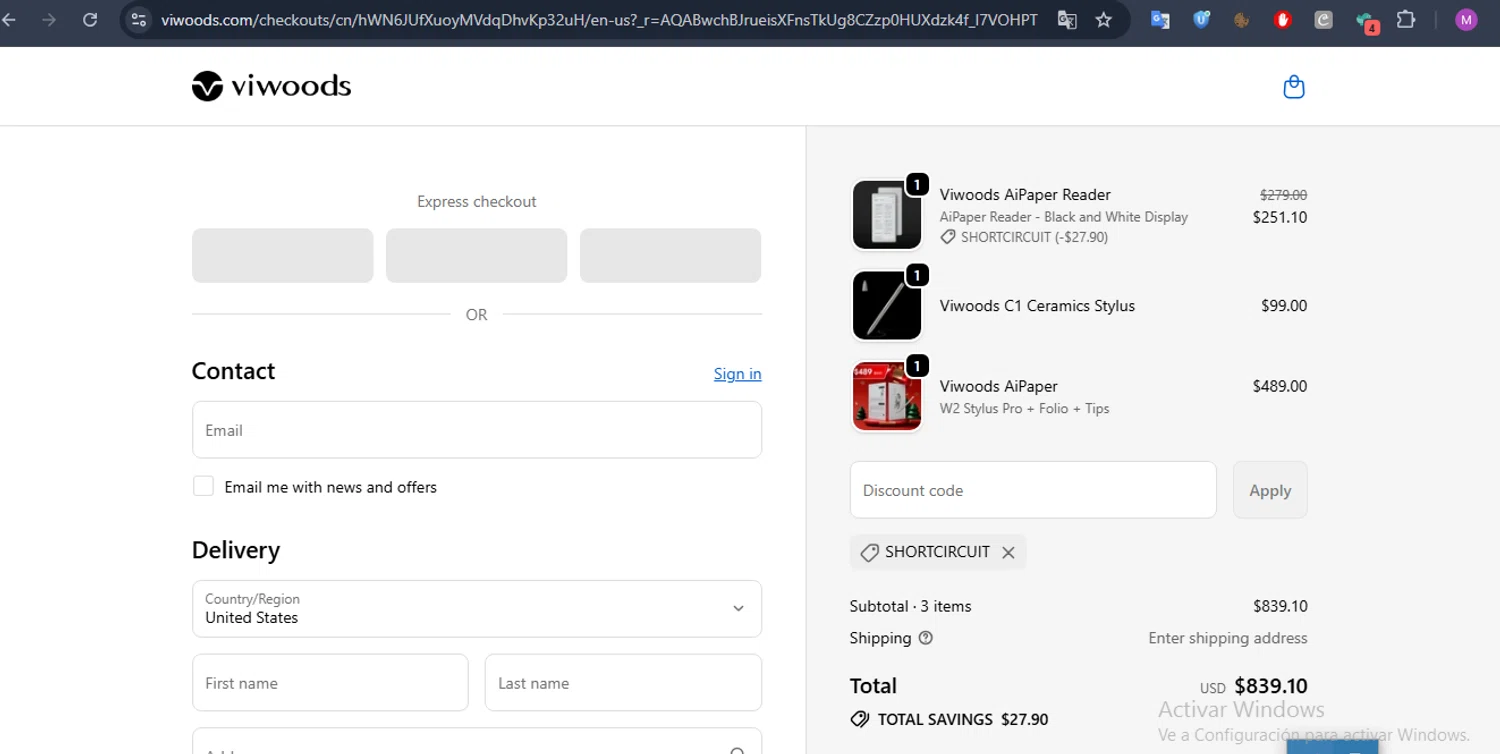
Task: Click the third express checkout button
Action: (670, 255)
